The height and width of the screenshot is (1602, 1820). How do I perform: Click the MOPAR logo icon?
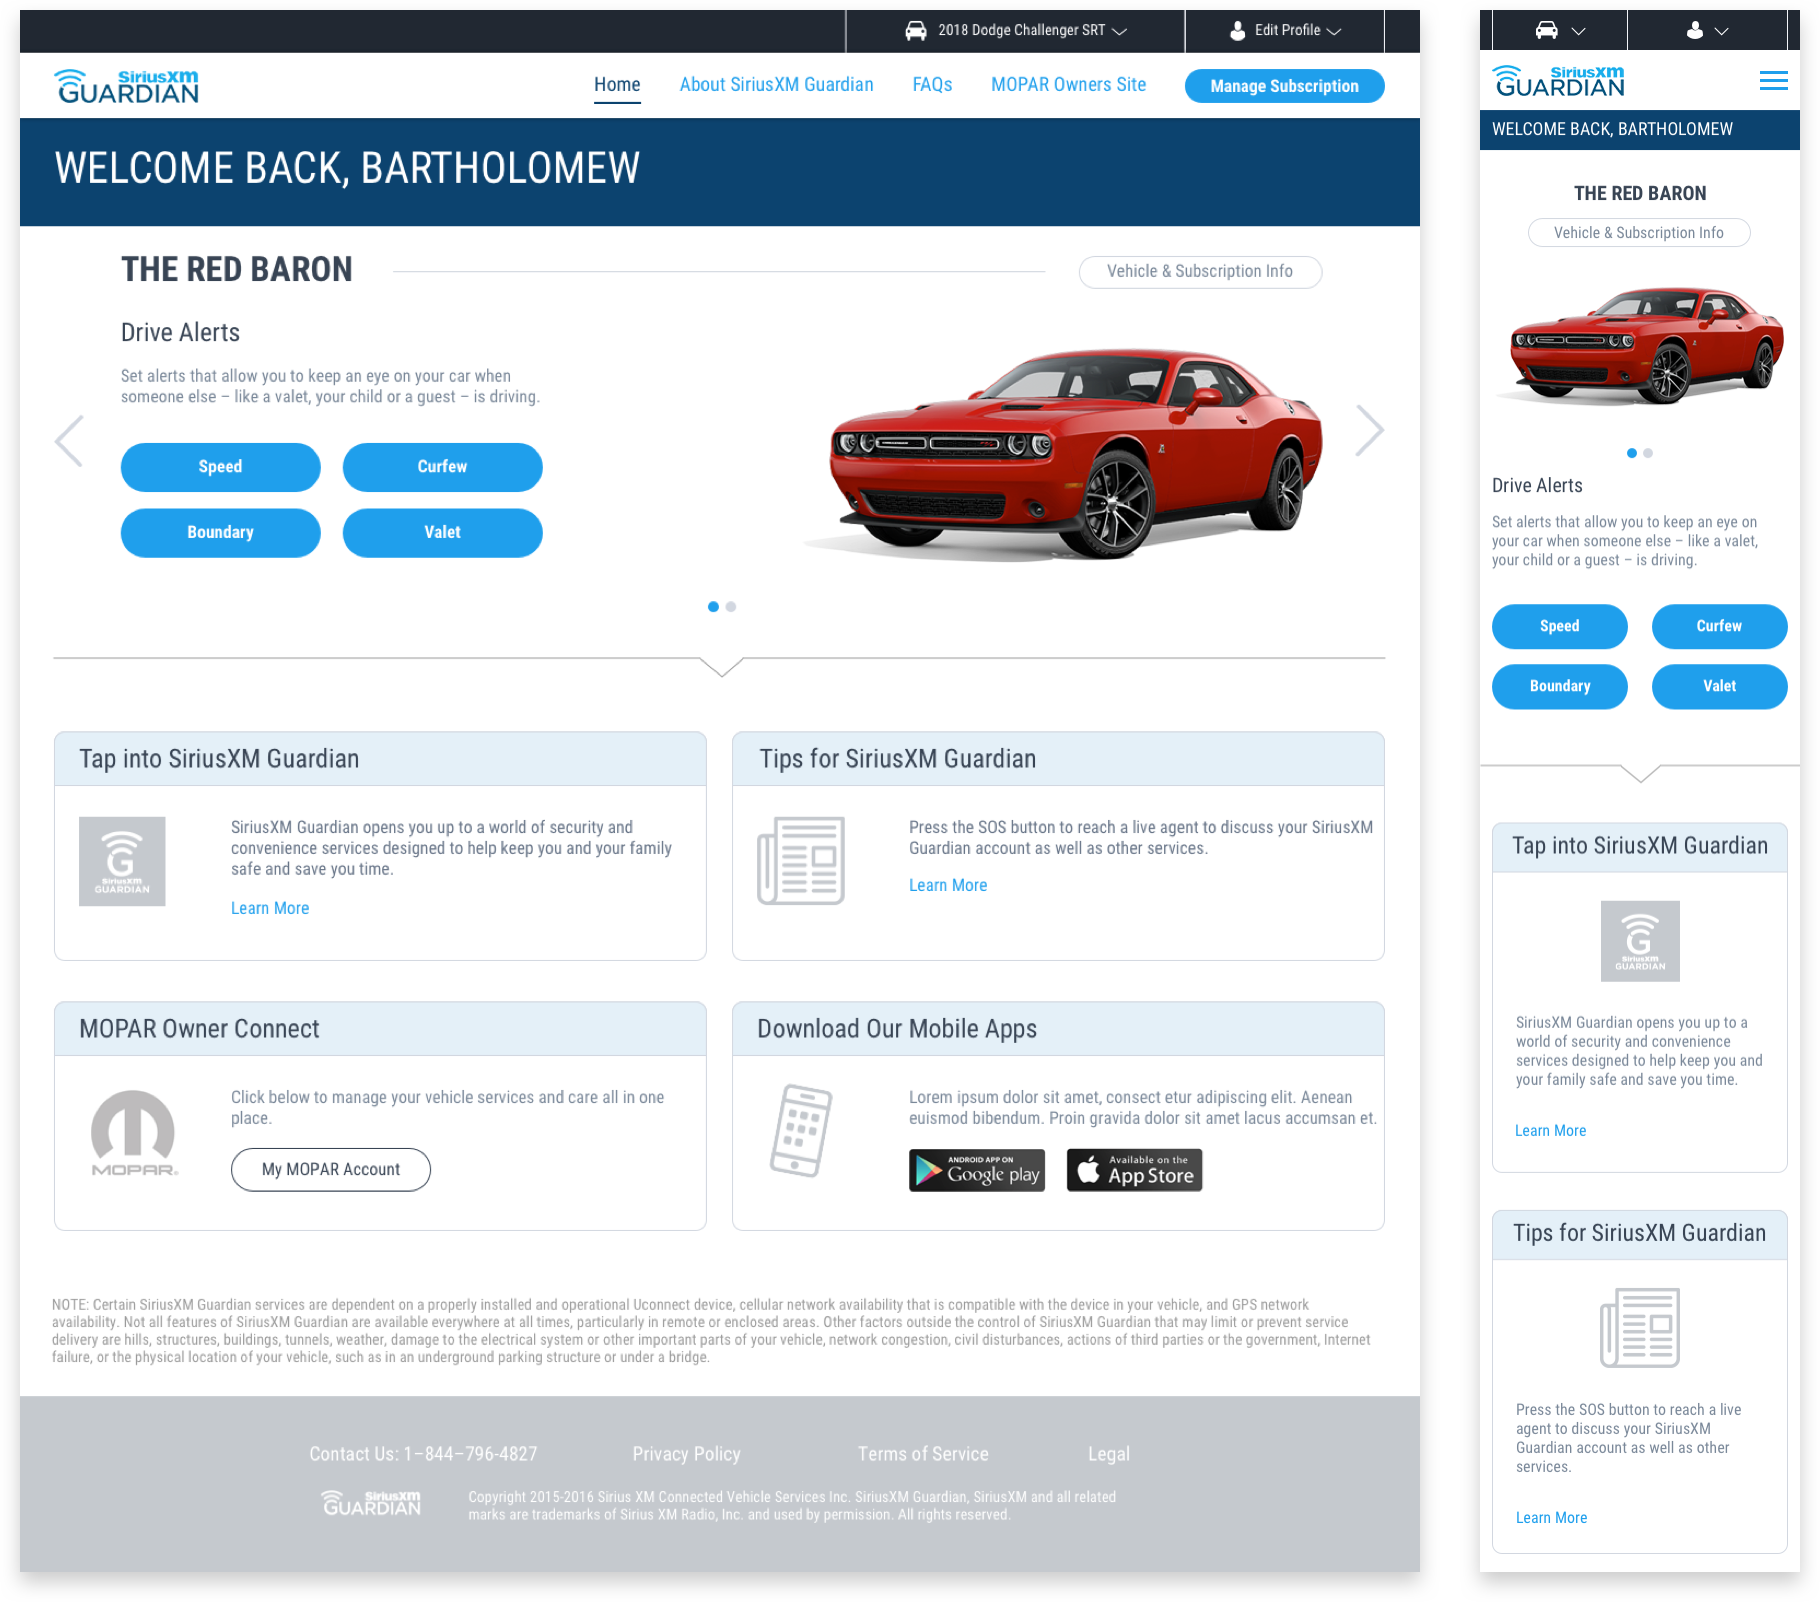(134, 1134)
